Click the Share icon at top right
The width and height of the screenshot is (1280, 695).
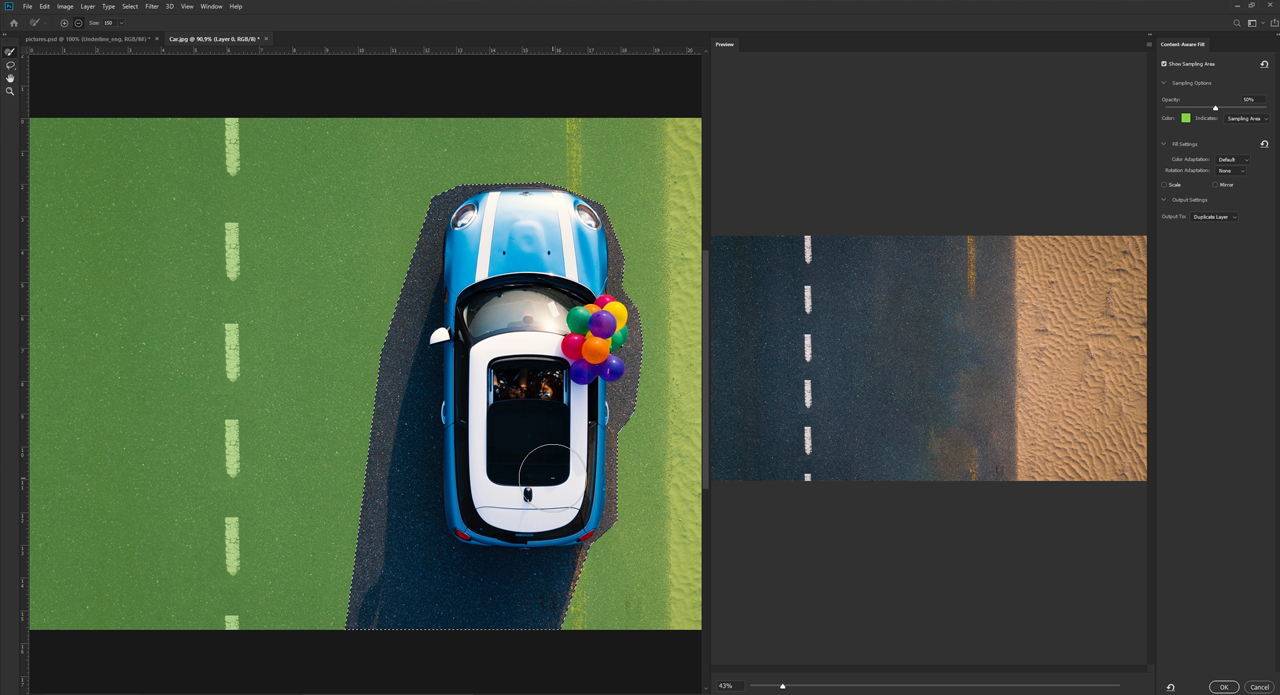[x=1274, y=22]
